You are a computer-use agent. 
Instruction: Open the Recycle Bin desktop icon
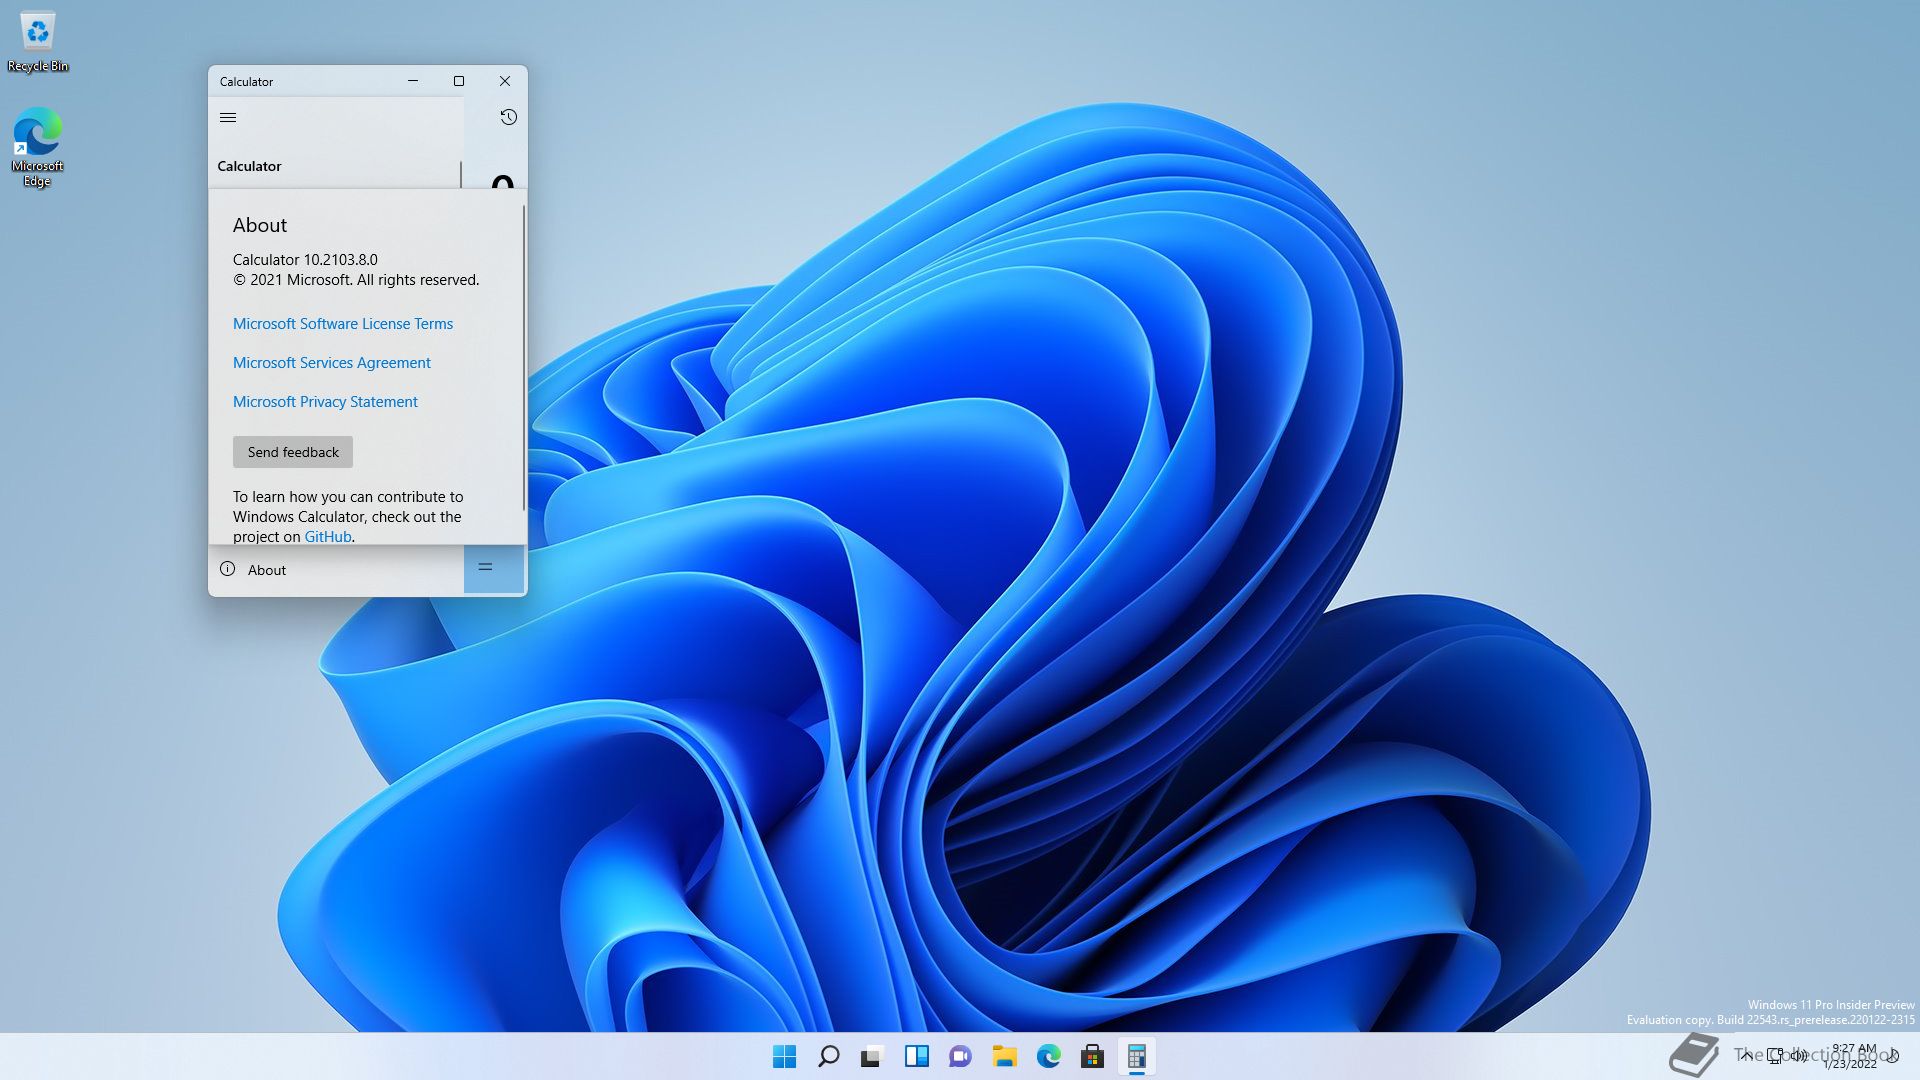point(38,42)
